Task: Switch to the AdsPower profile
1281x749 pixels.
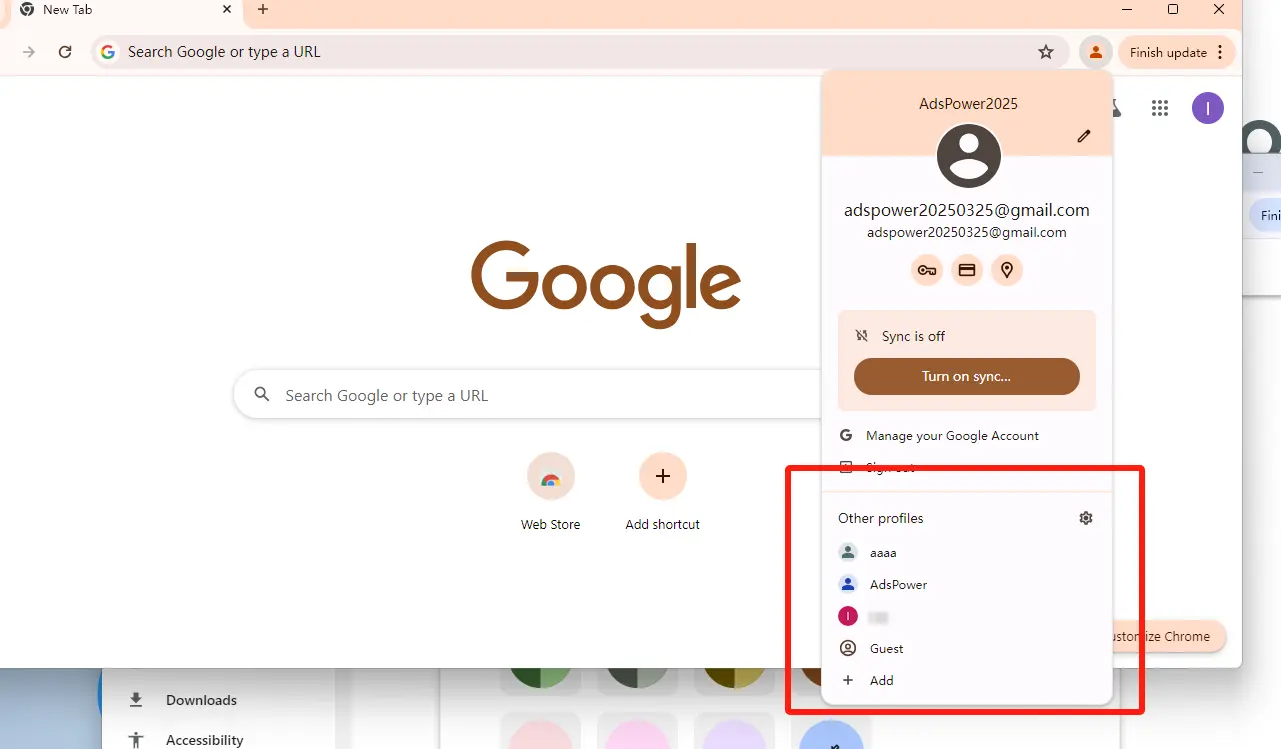Action: [967, 584]
